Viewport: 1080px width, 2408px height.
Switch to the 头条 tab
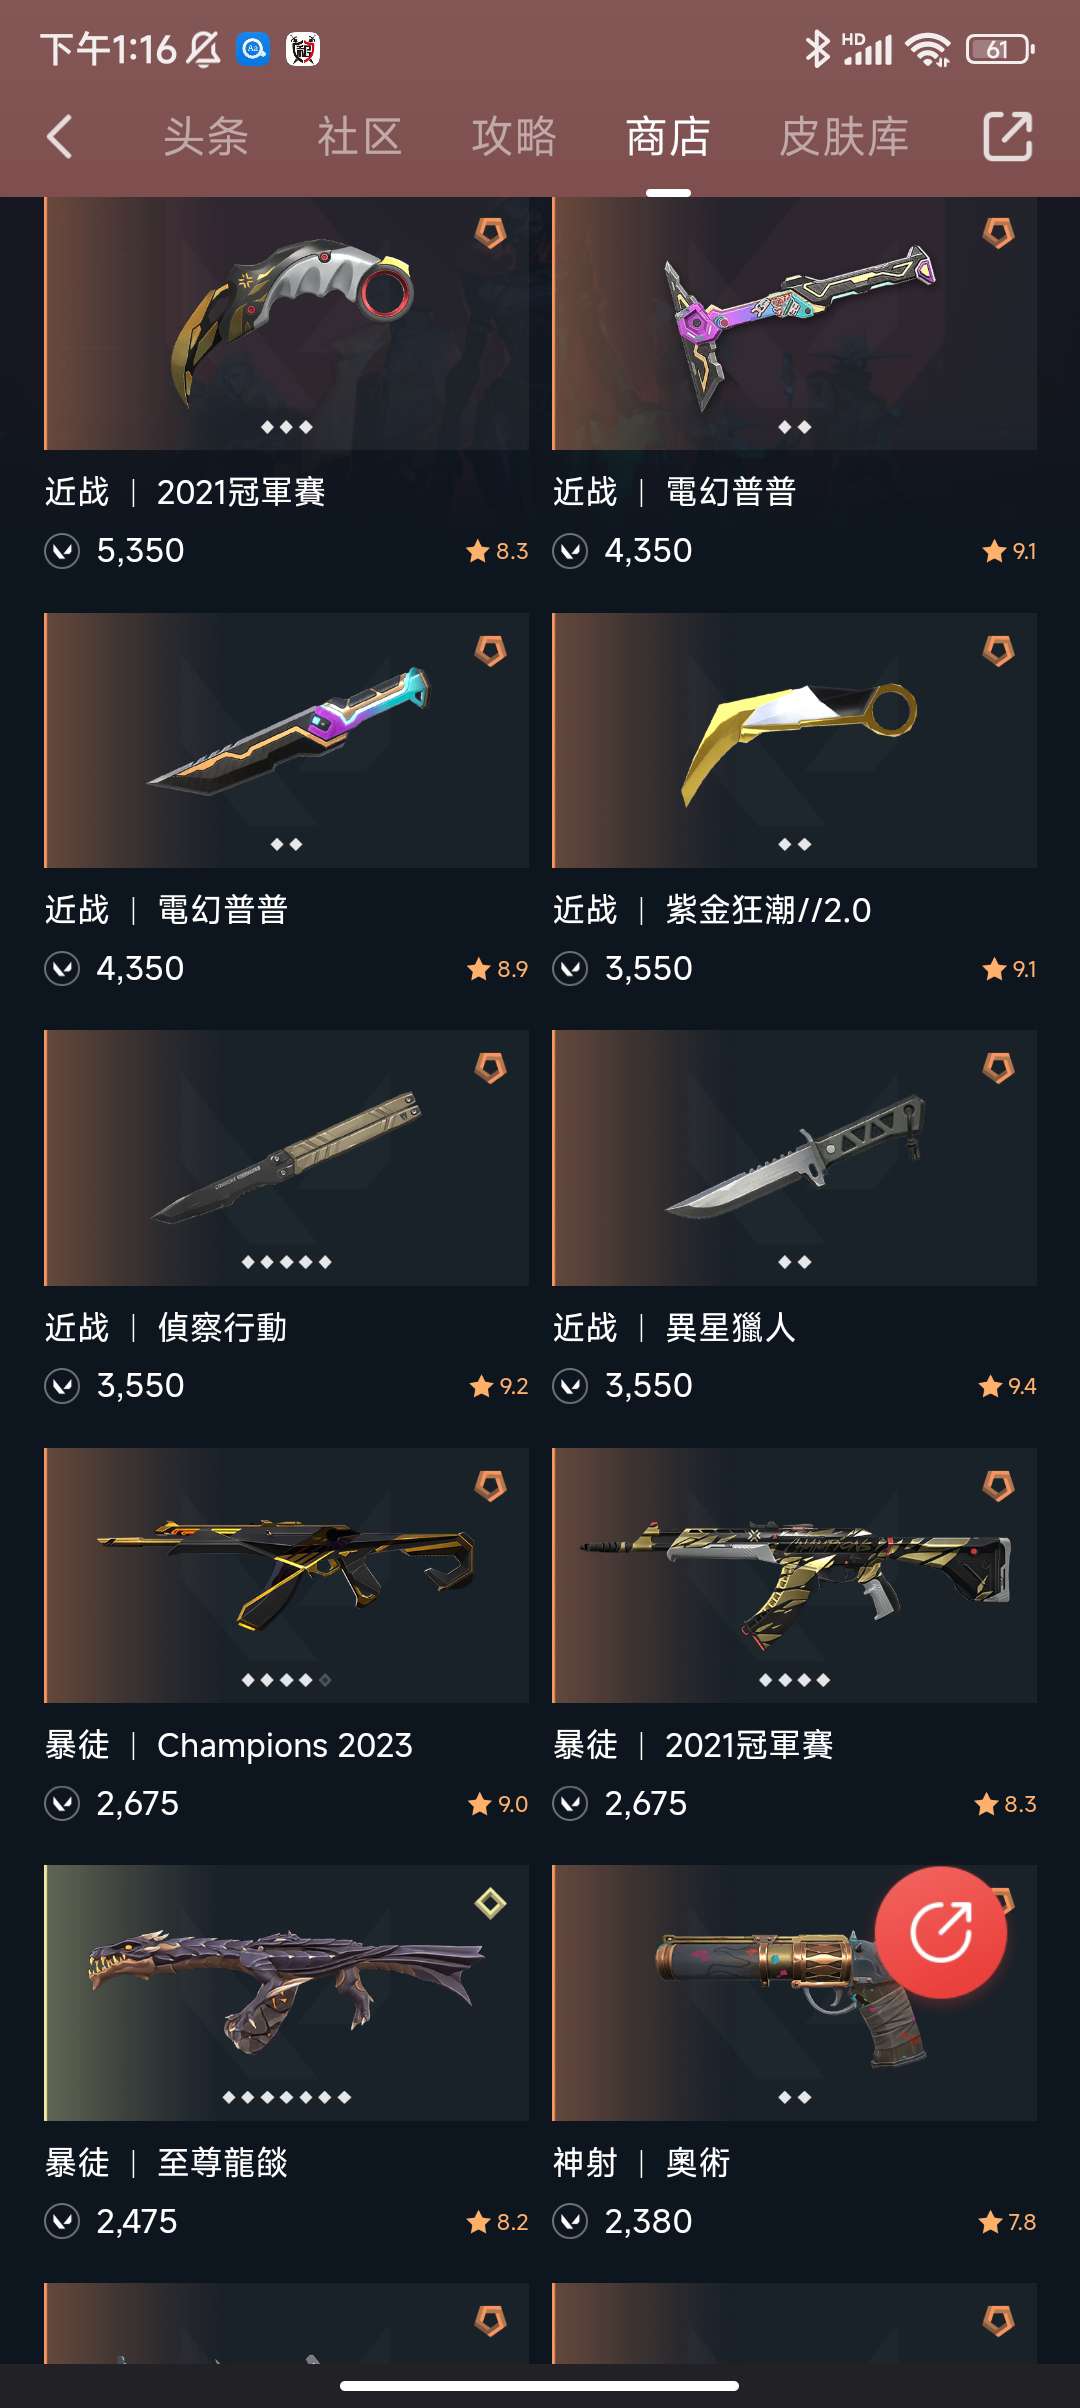pyautogui.click(x=206, y=136)
